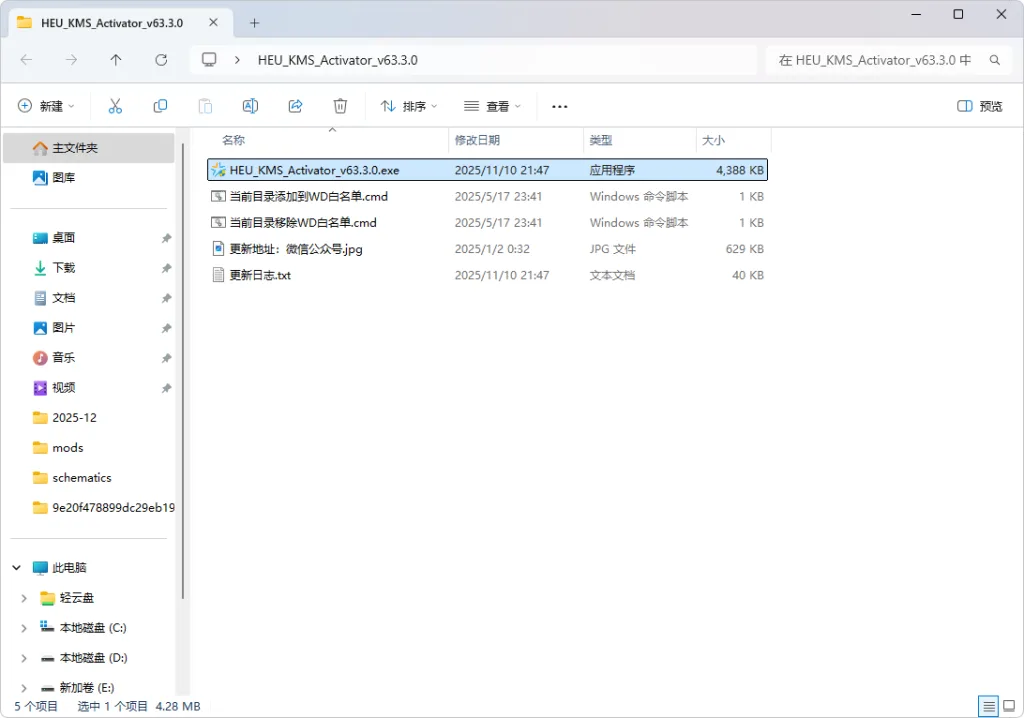This screenshot has height=718, width=1024.
Task: Click the Copy icon in toolbar
Action: click(x=160, y=106)
